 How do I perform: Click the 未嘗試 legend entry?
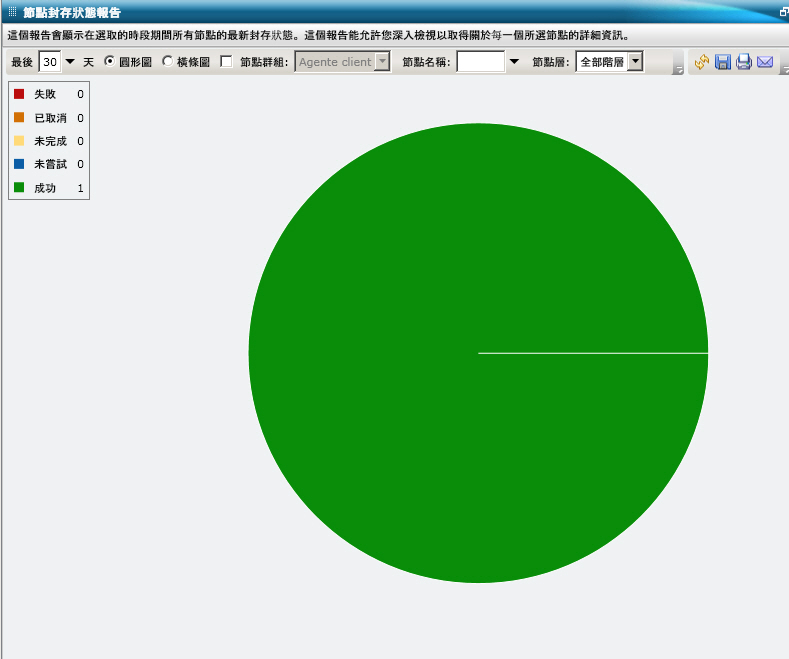coord(49,164)
